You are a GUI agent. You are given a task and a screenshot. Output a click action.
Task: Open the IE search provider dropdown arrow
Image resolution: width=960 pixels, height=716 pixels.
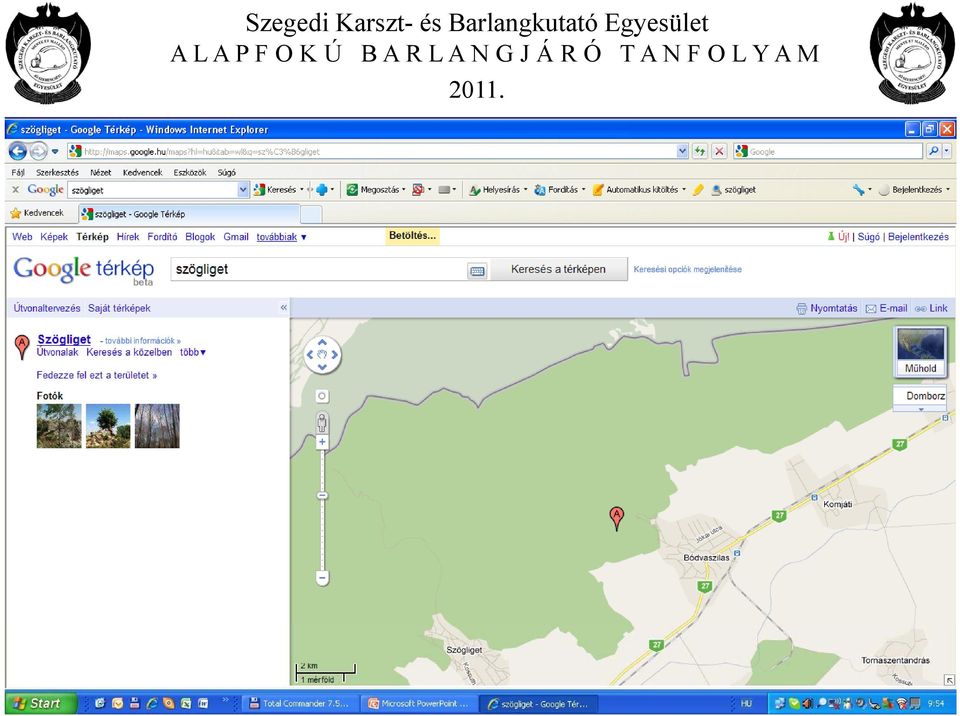948,151
